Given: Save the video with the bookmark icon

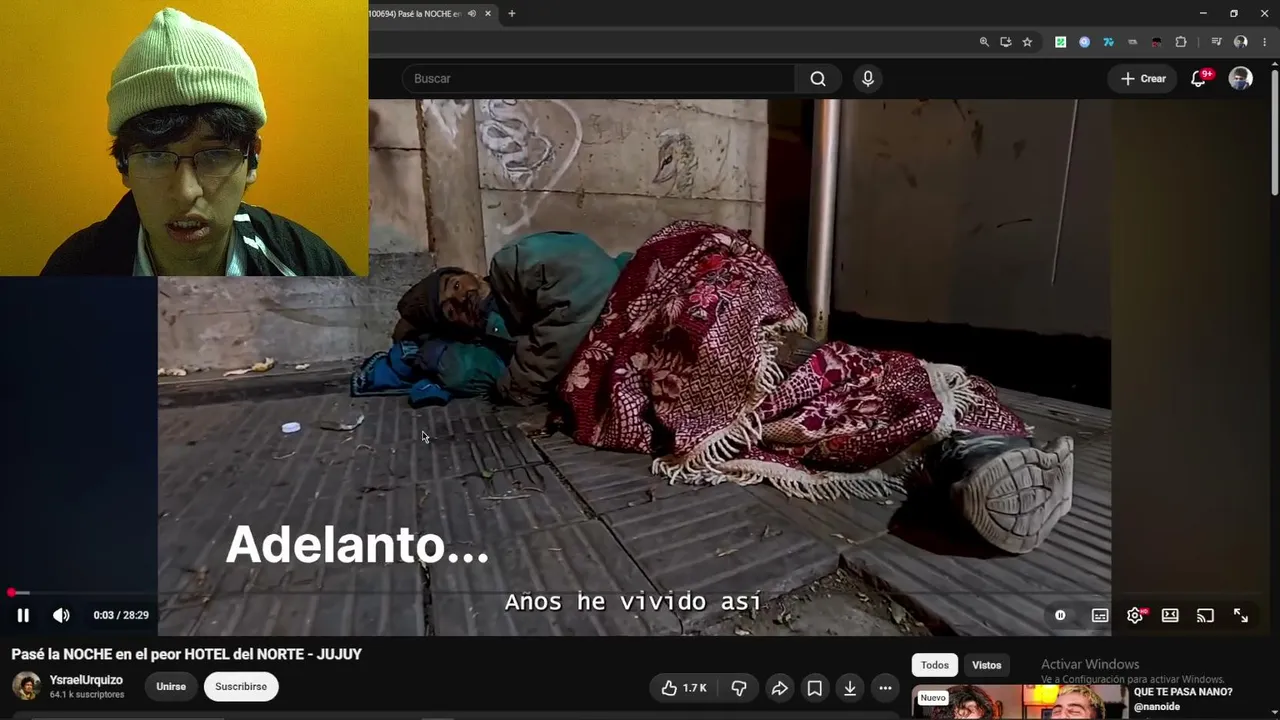Looking at the screenshot, I should pyautogui.click(x=815, y=688).
